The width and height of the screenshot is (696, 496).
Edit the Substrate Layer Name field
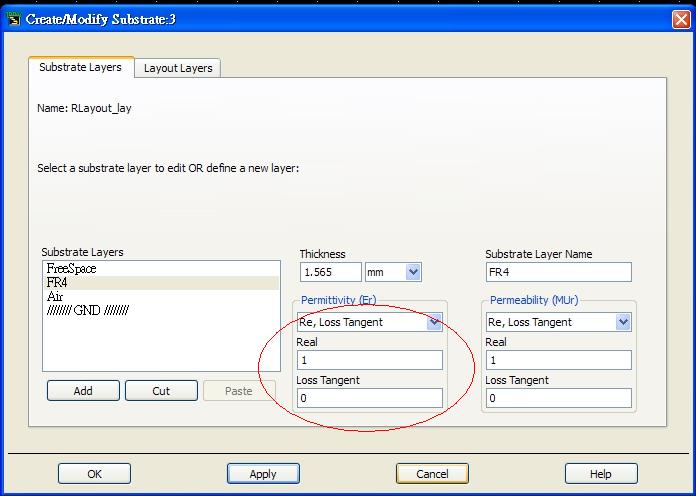tap(558, 272)
